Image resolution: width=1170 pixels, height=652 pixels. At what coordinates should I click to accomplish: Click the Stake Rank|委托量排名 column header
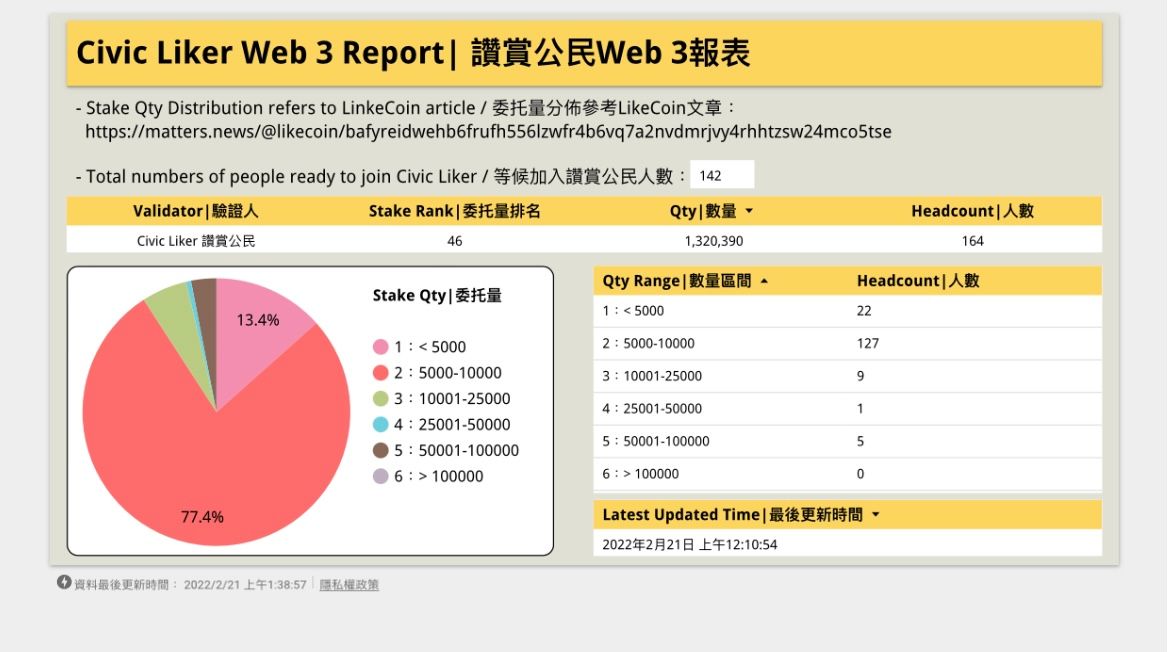click(x=454, y=211)
